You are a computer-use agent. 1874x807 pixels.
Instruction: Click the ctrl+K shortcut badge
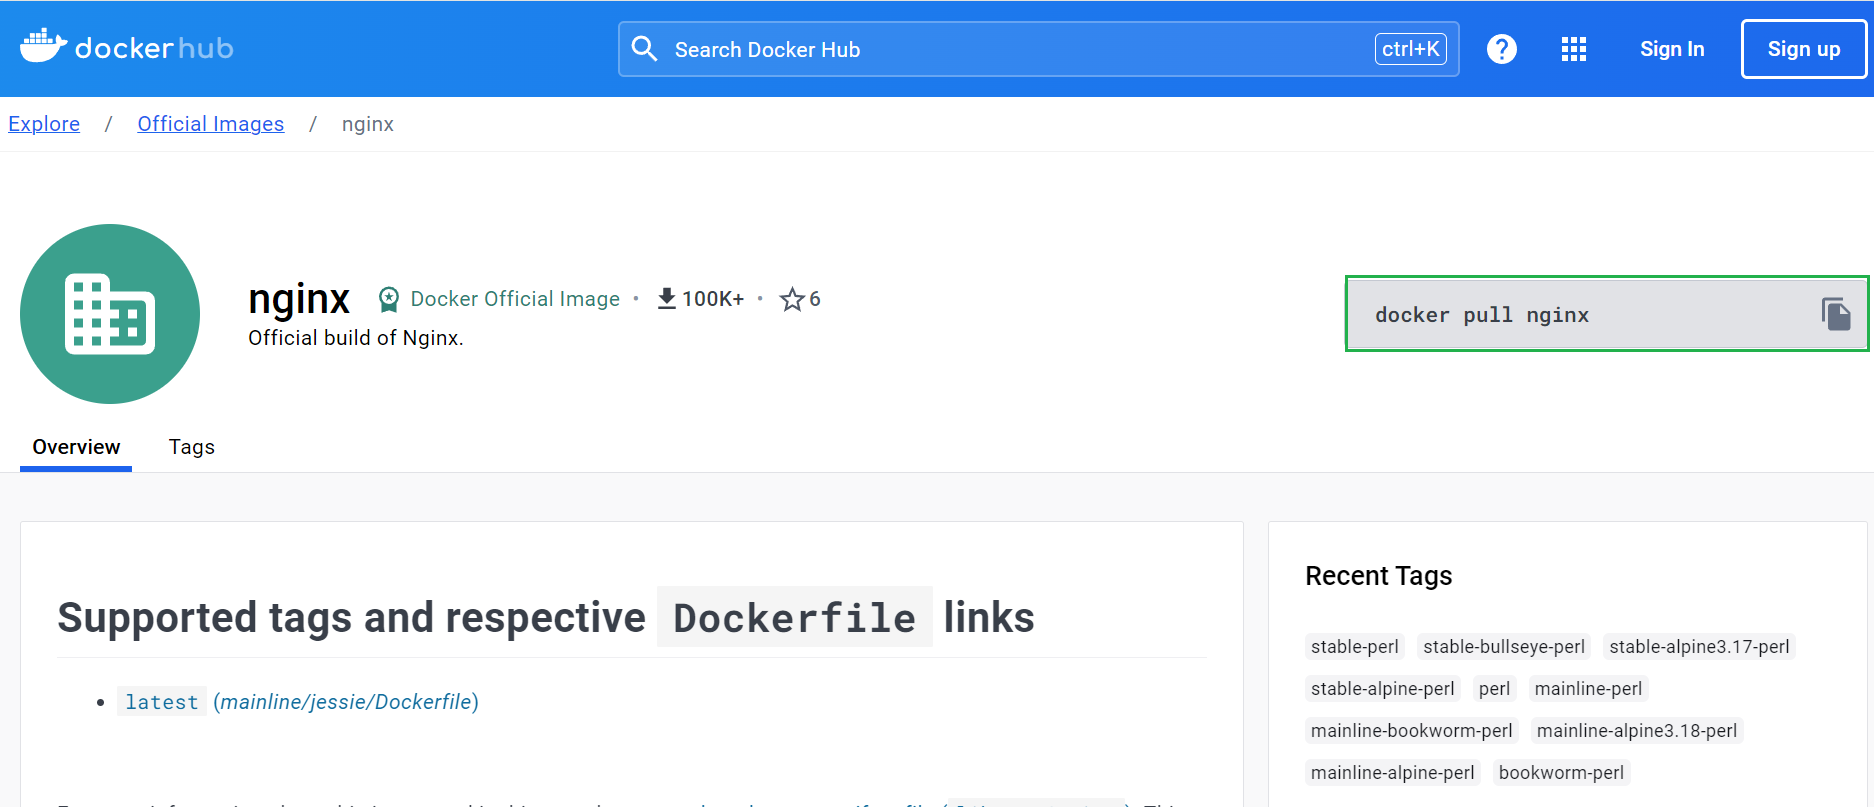coord(1411,49)
